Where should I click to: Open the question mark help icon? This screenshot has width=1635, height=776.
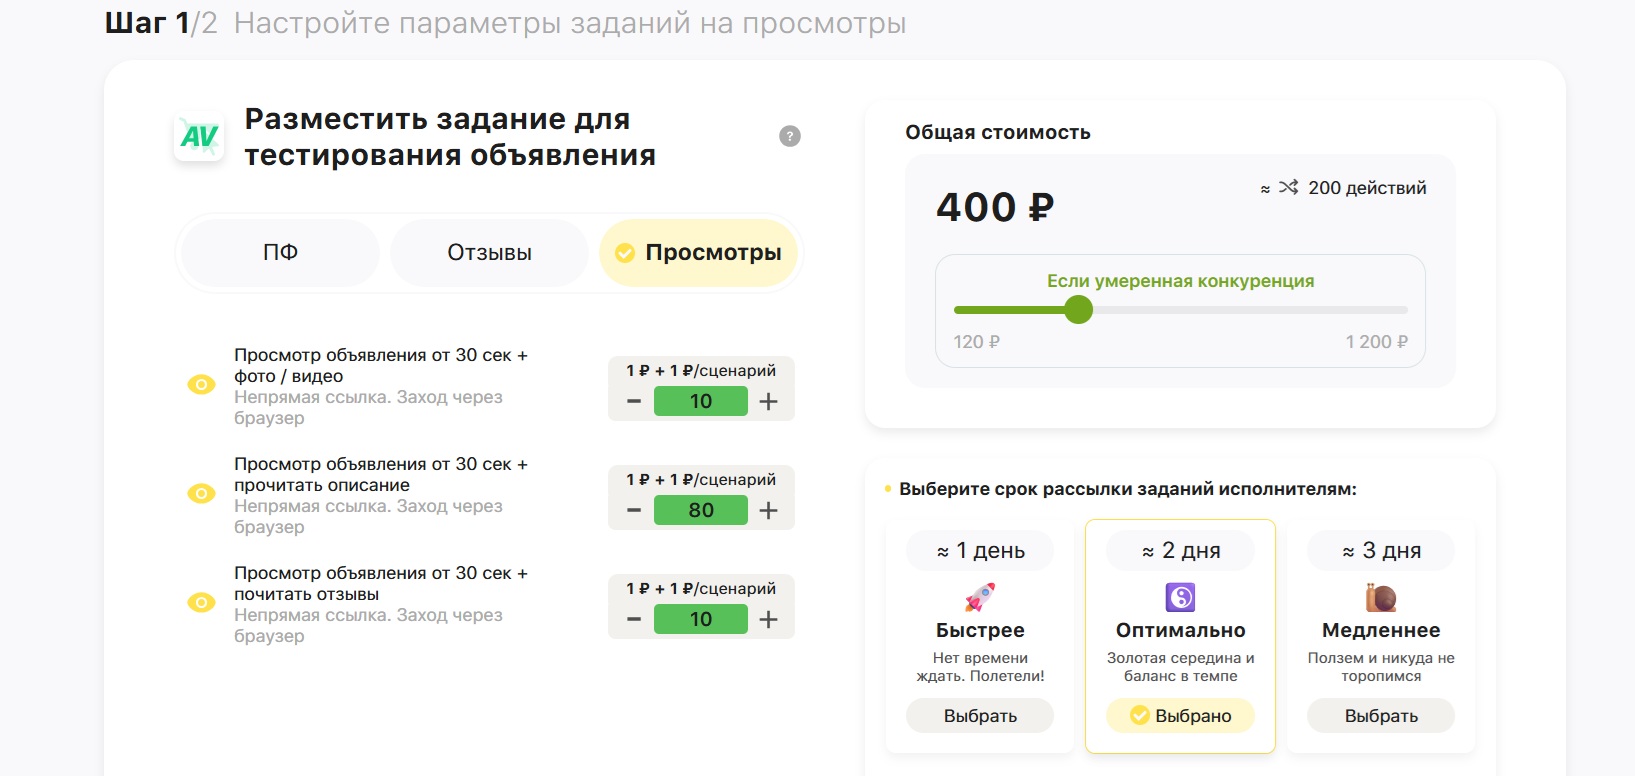click(789, 136)
